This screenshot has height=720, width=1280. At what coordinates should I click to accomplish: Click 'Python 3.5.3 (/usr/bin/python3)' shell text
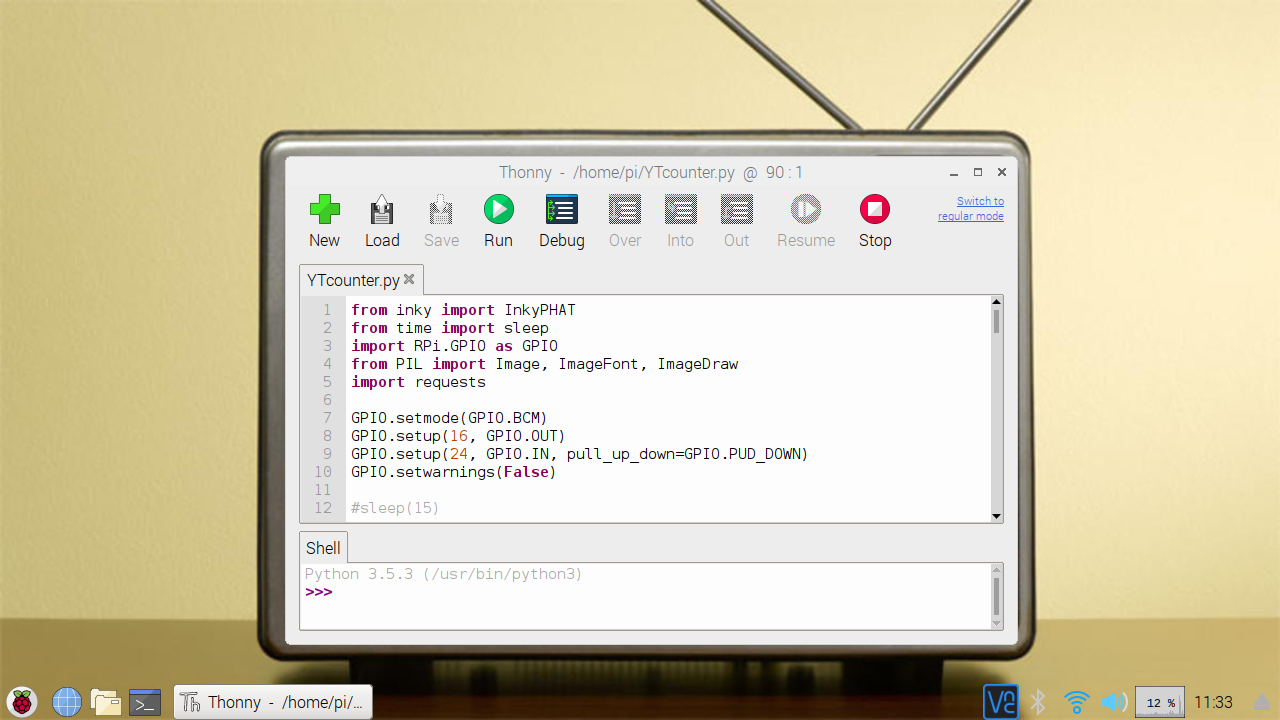[443, 574]
